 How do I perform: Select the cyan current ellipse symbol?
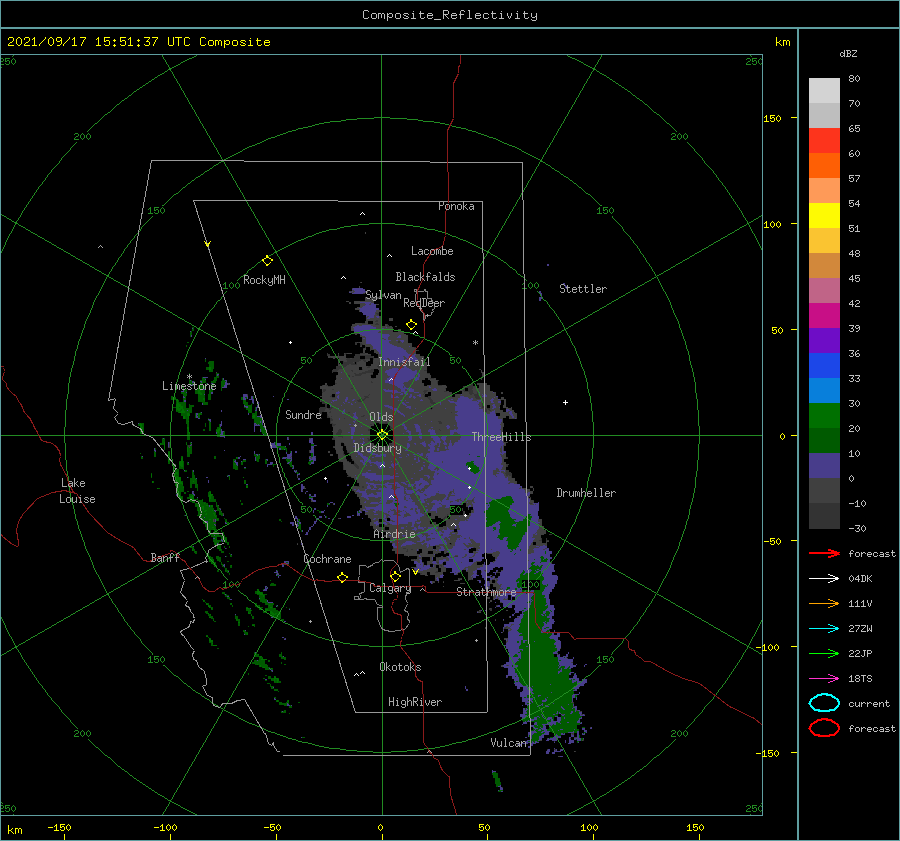point(824,703)
